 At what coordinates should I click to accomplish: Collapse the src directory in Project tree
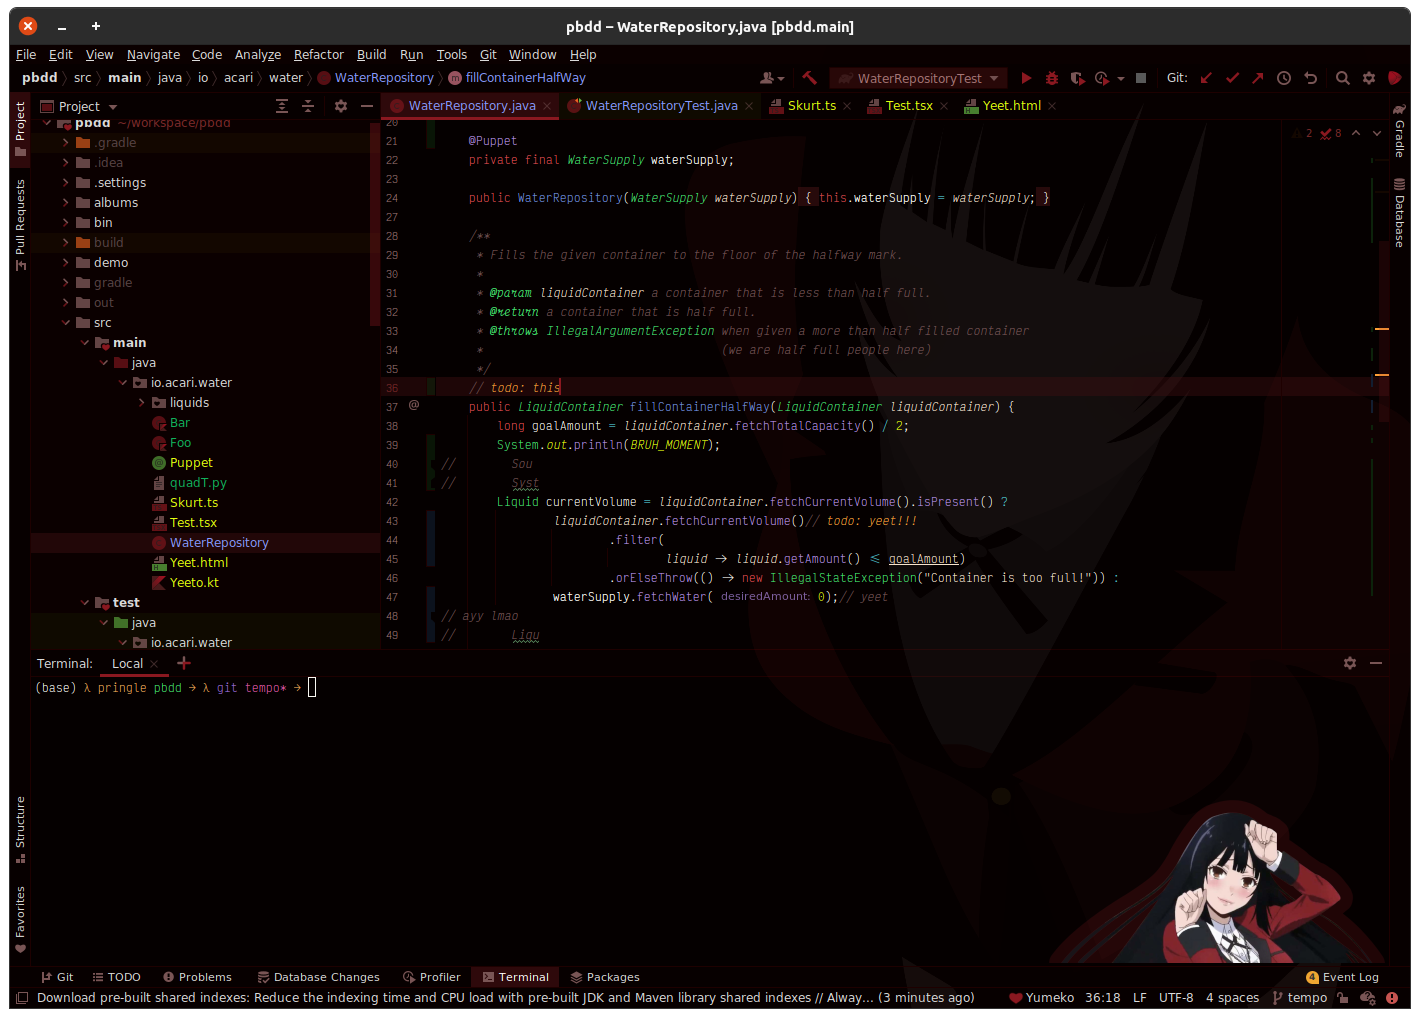point(65,322)
